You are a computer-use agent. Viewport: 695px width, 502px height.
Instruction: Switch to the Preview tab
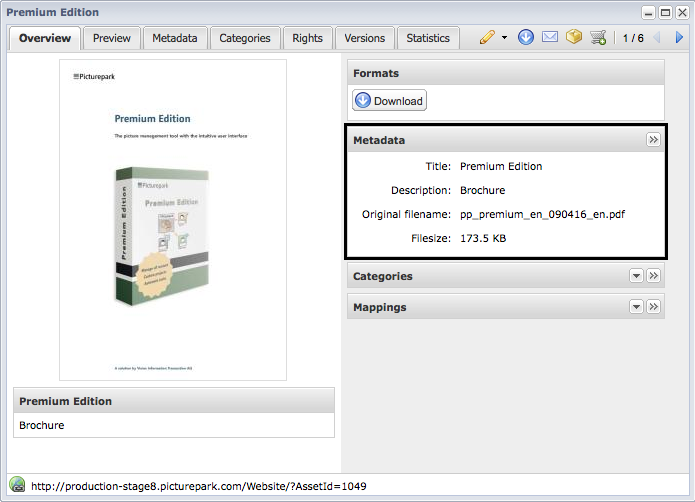point(112,39)
